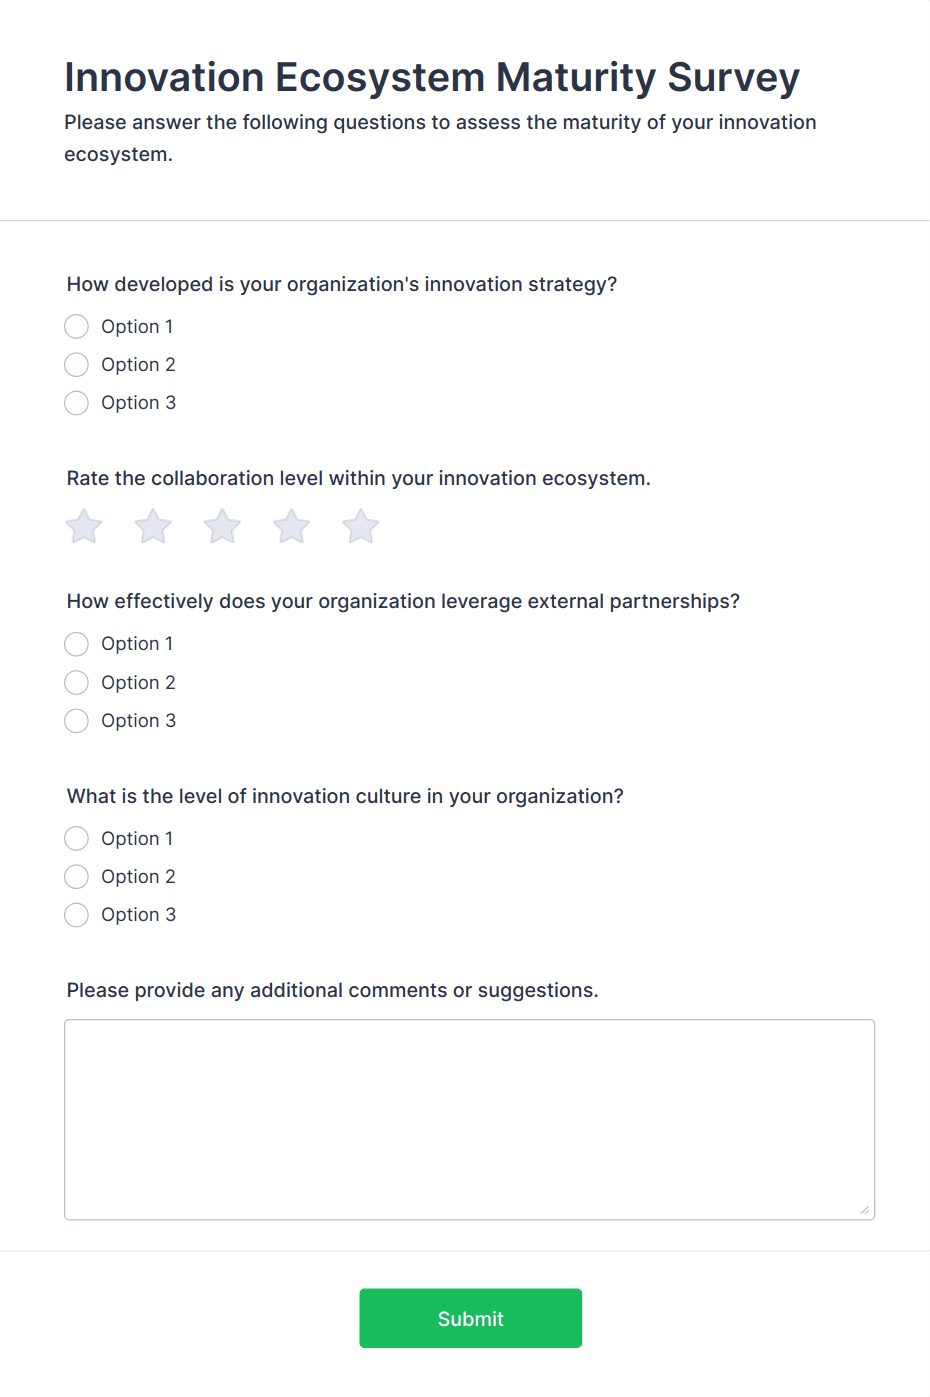Pick Option 3 for innovation strategy
The height and width of the screenshot is (1397, 930).
[77, 403]
